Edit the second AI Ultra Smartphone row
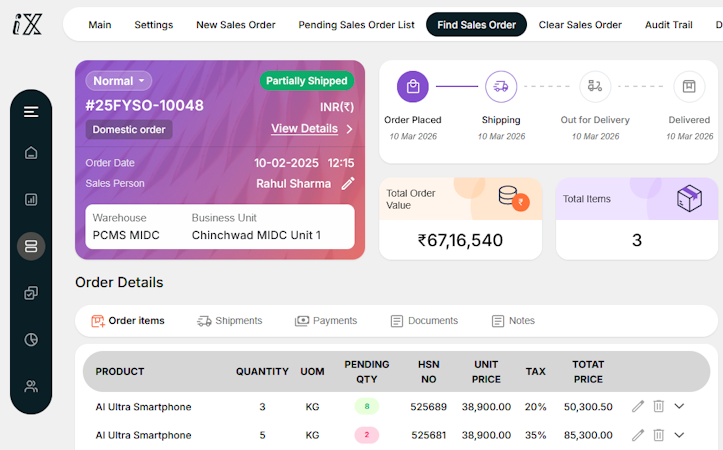Screen dimensions: 723x450 638,435
